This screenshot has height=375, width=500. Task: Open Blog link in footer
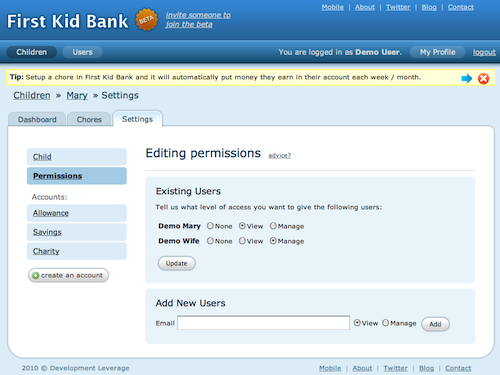tap(426, 368)
